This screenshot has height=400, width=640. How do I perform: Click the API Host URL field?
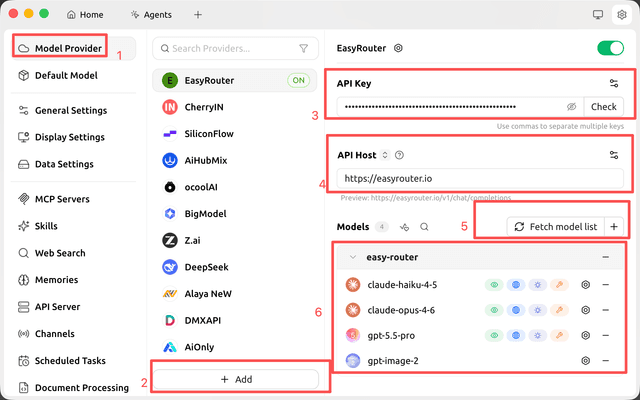pos(480,178)
